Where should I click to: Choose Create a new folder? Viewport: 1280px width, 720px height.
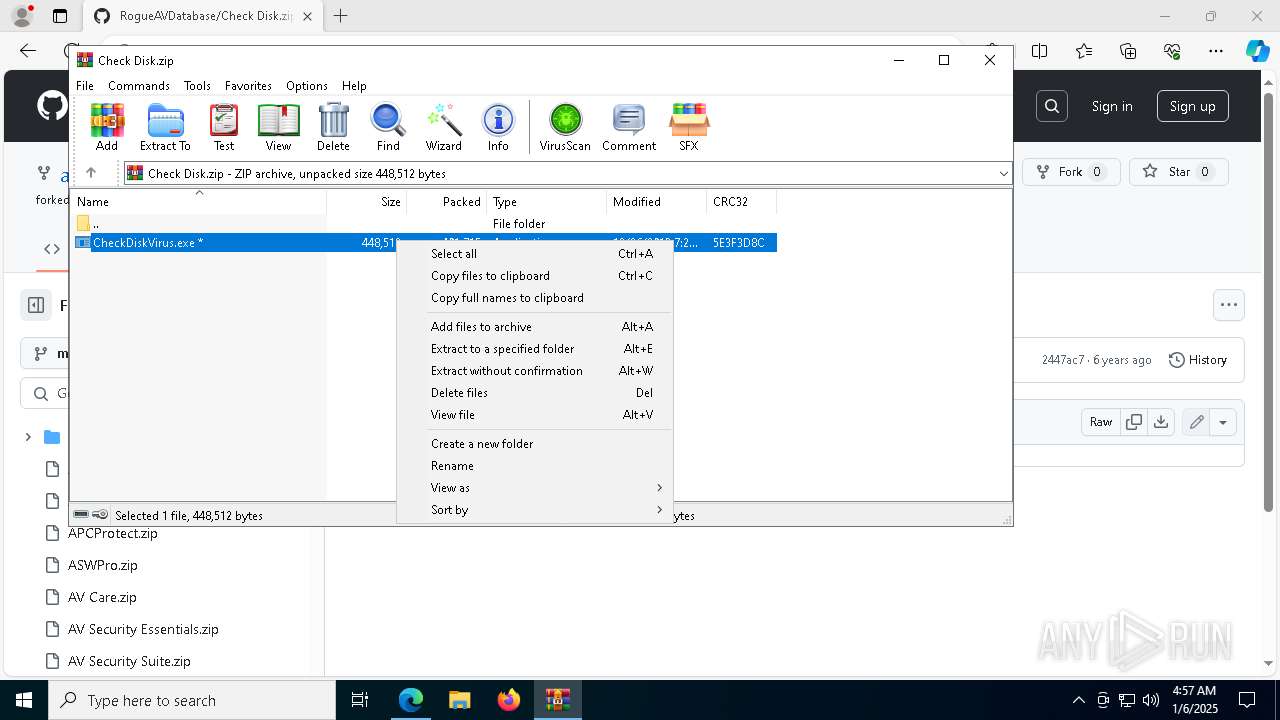click(x=535, y=444)
